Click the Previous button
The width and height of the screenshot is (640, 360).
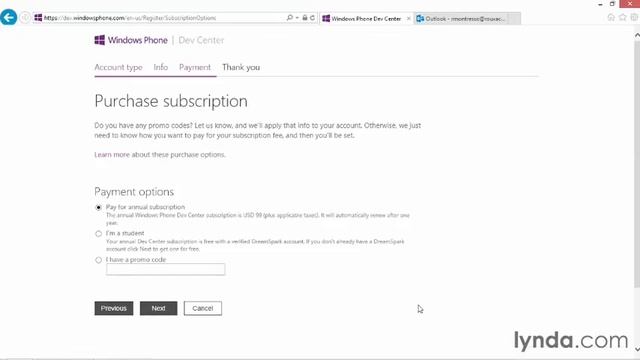coord(114,308)
